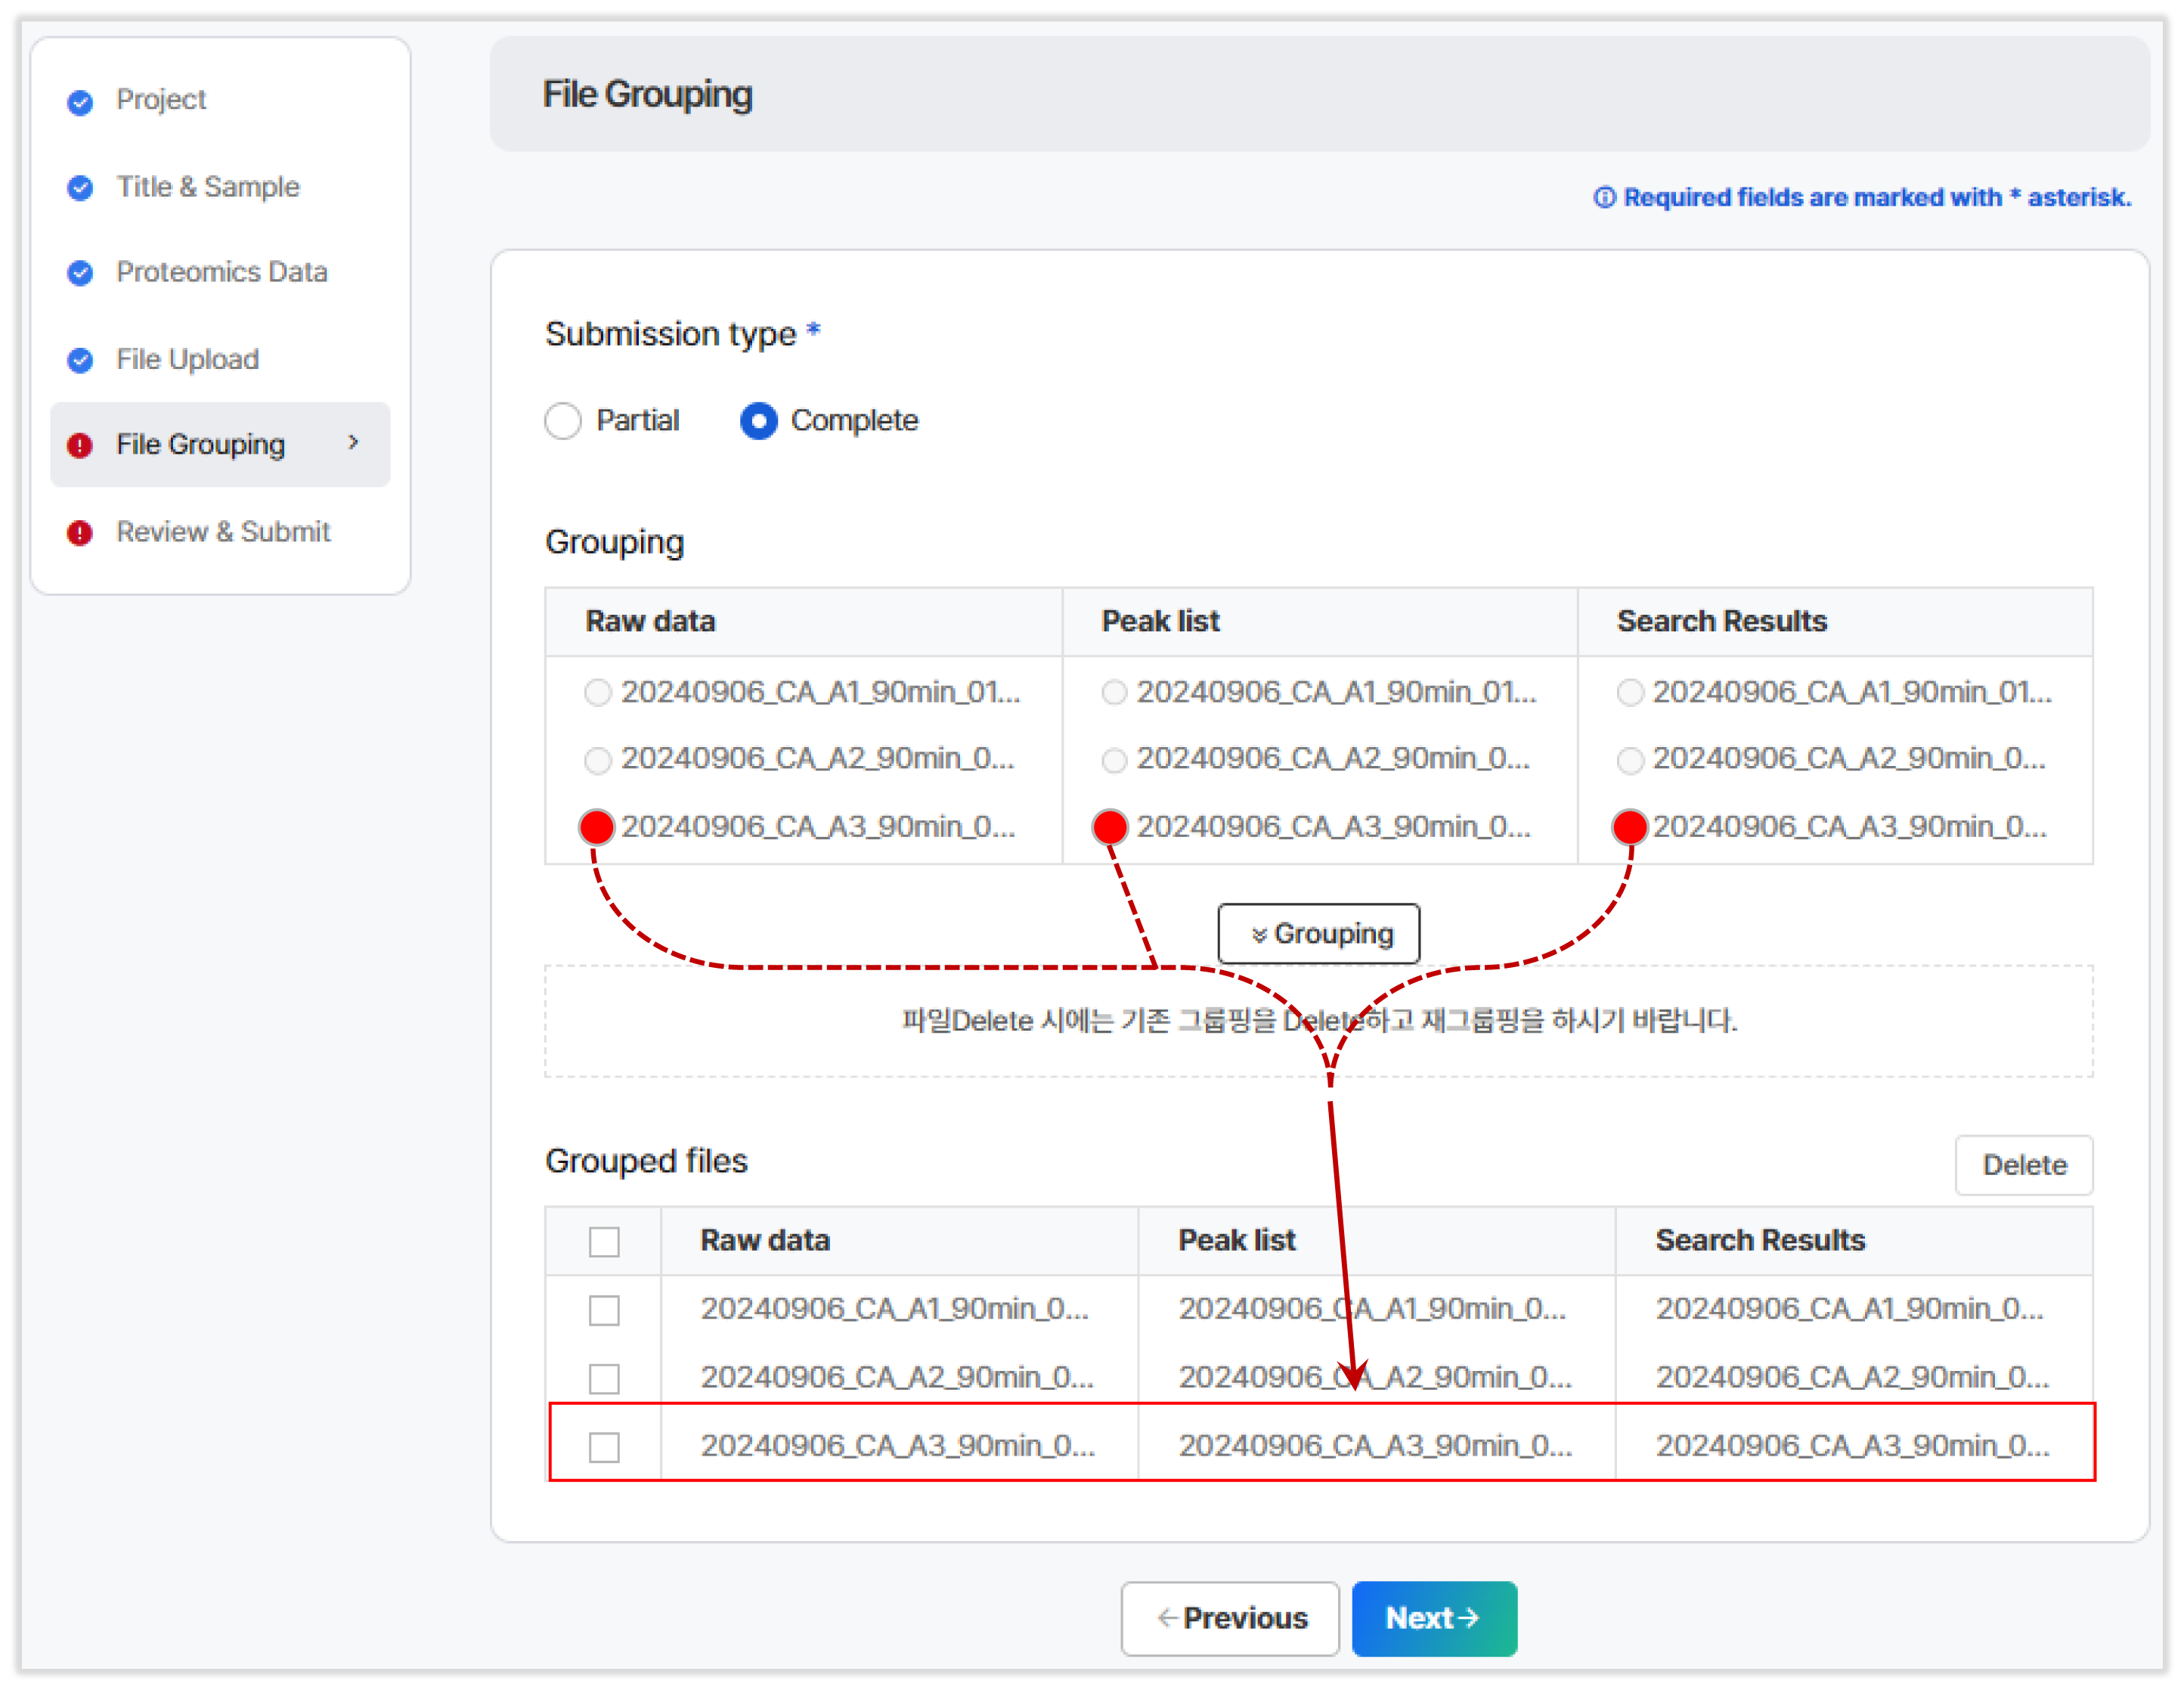The image size is (2184, 1690).
Task: Click the Next button
Action: point(1433,1618)
